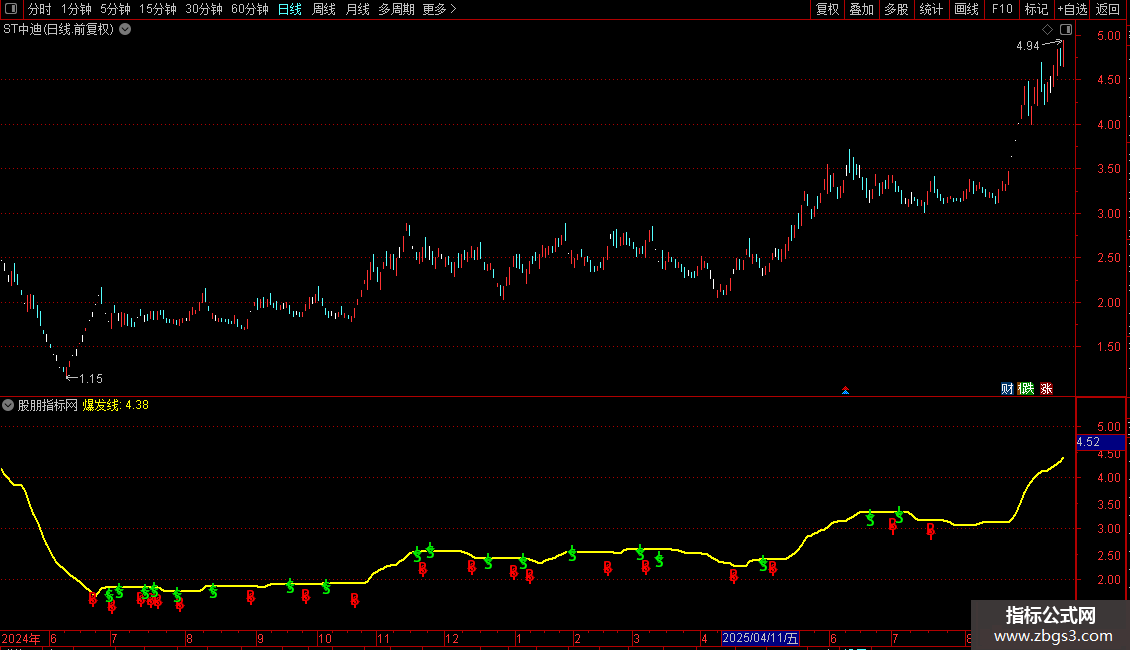Switch to 月线 monthly chart
The height and width of the screenshot is (650, 1130).
[357, 9]
